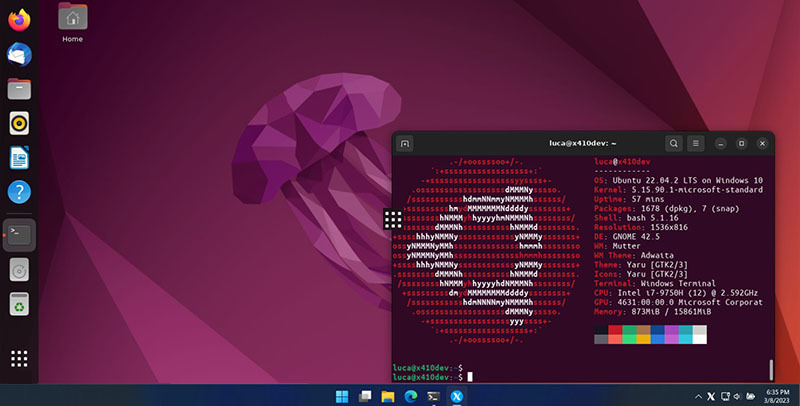Open the Windows Start menu

point(342,396)
